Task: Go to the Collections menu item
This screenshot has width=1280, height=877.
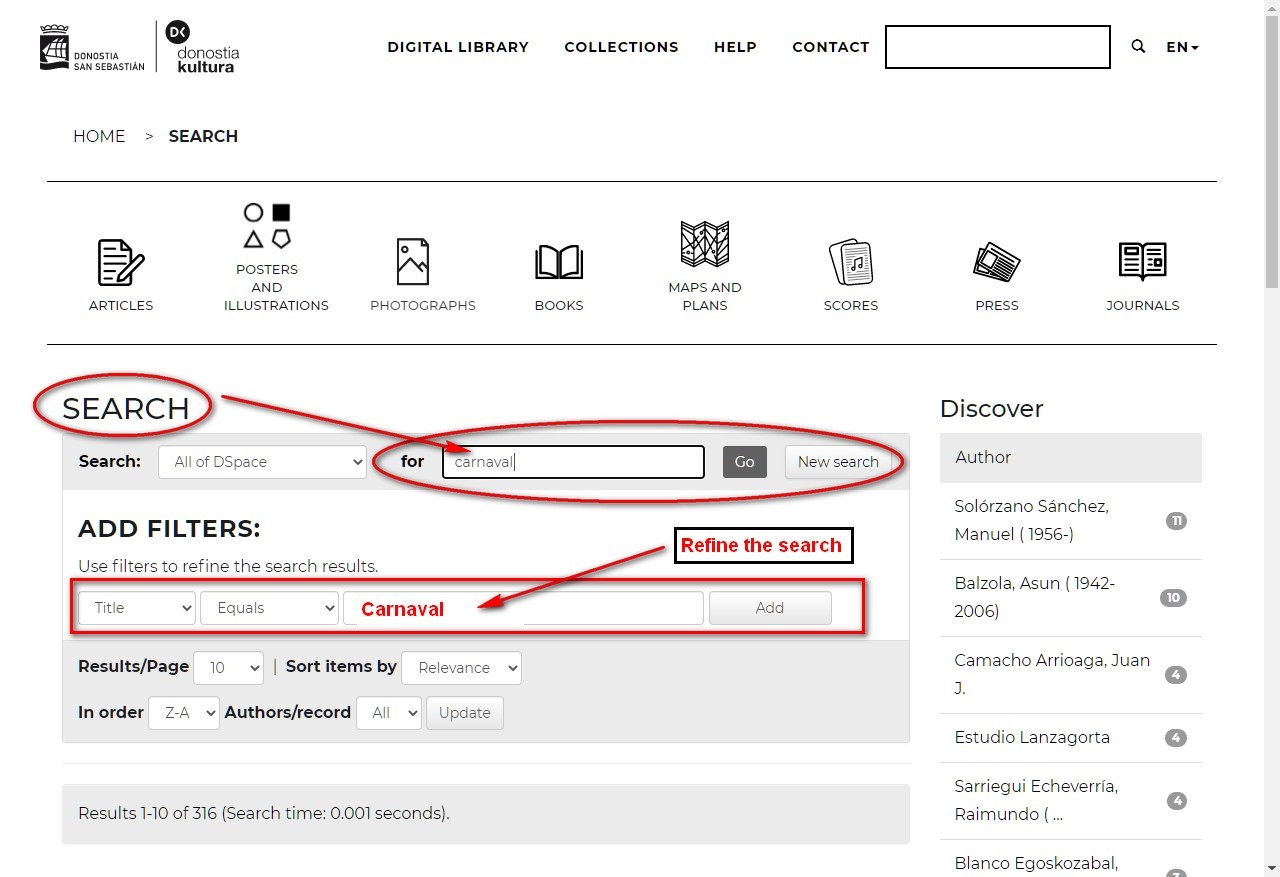Action: [x=621, y=47]
